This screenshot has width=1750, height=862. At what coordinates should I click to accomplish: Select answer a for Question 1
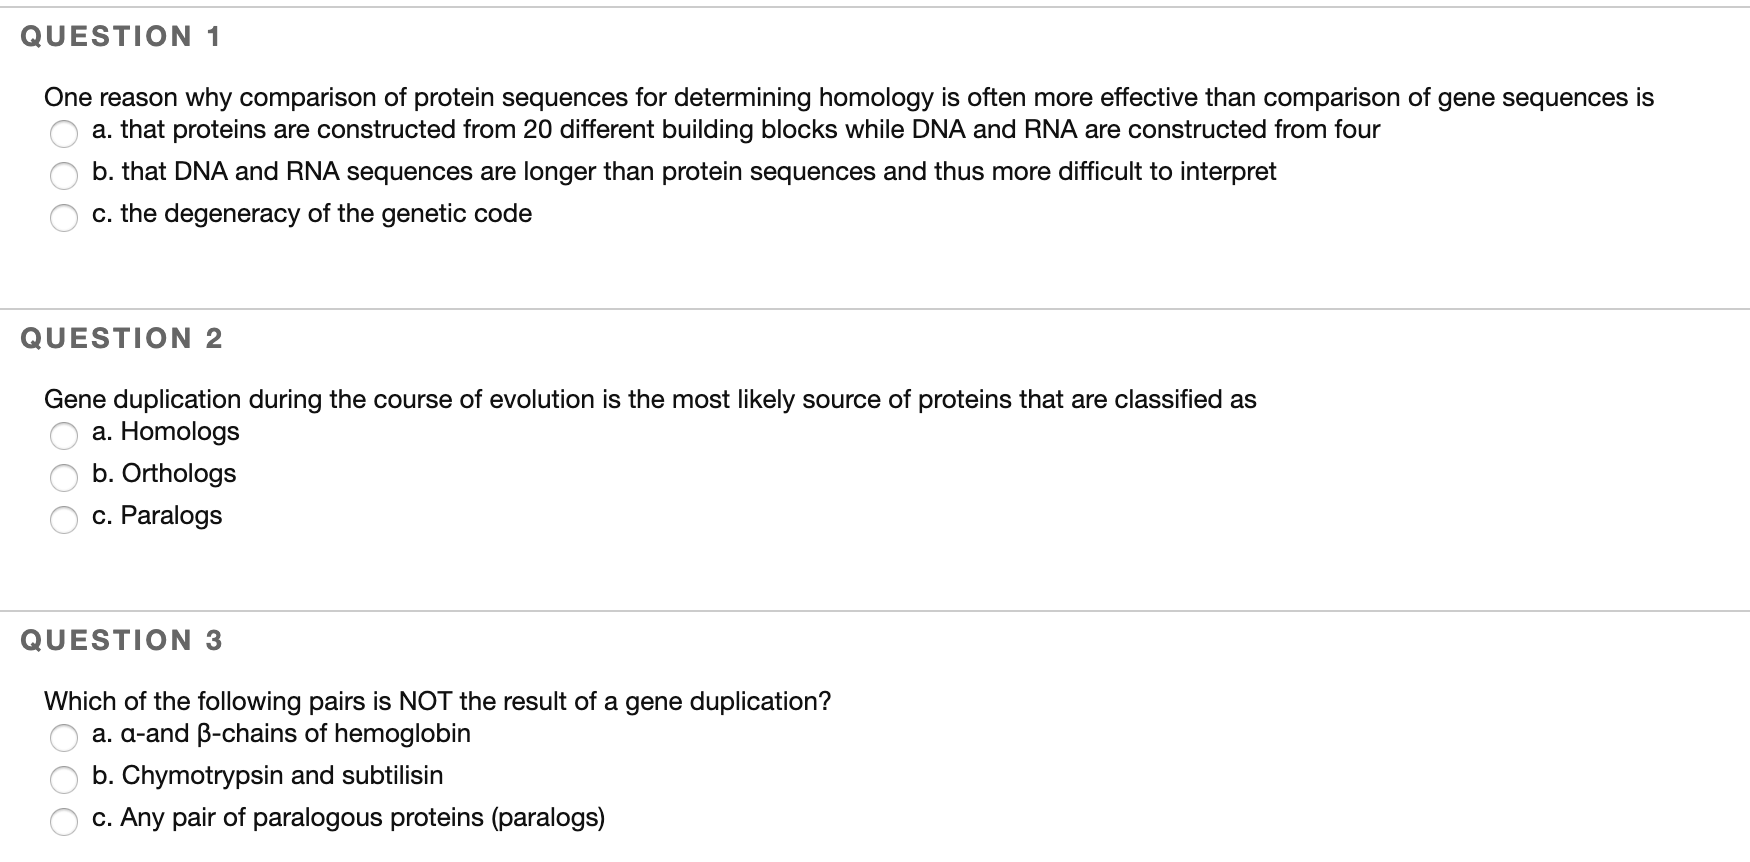64,134
